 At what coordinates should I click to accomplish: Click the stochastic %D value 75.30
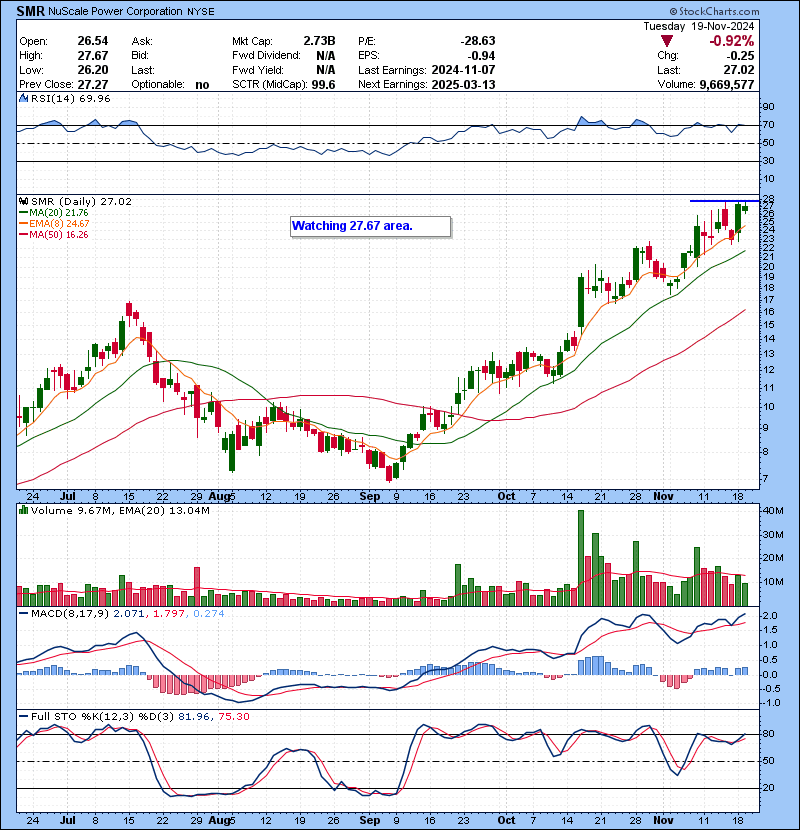point(233,717)
